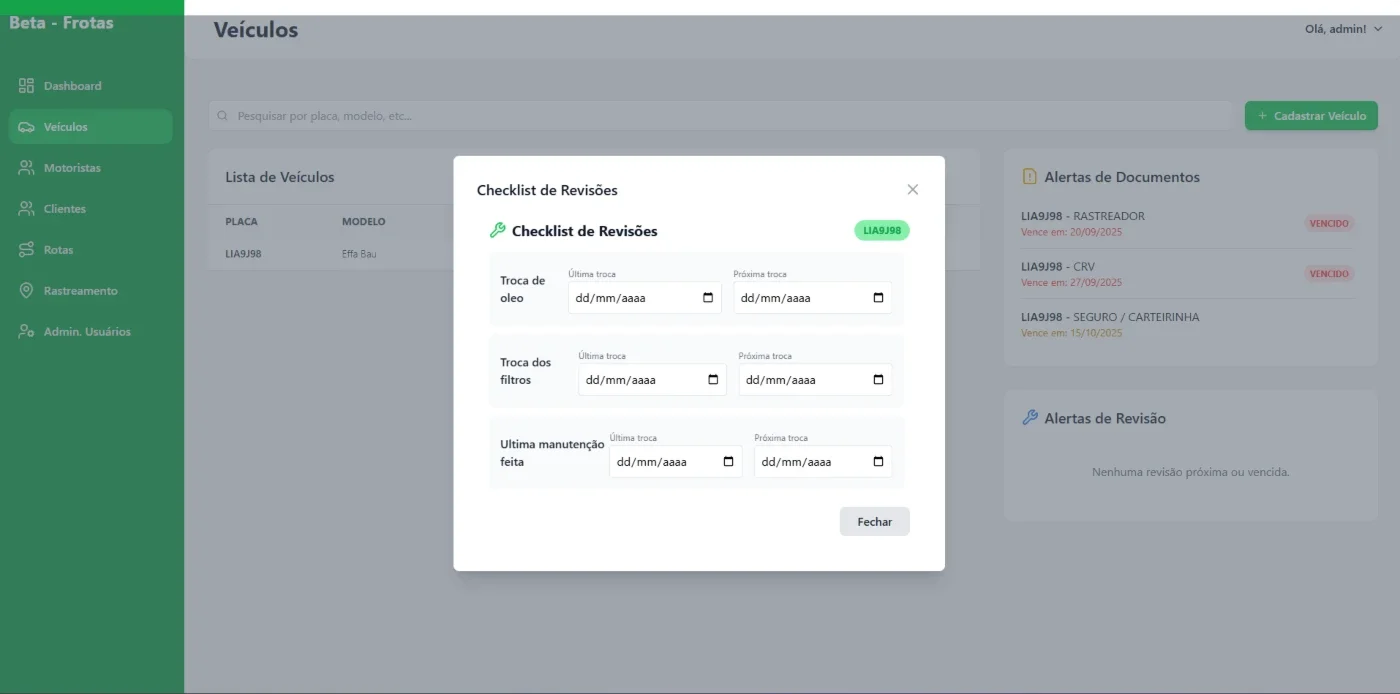Click the MODELO column header
The width and height of the screenshot is (1400, 694).
[364, 222]
